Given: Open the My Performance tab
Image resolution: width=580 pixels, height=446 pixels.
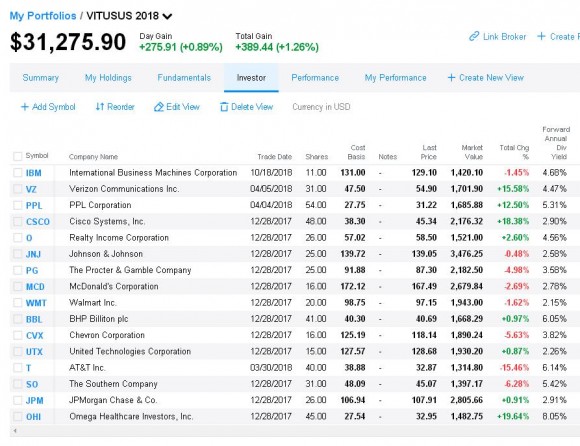Looking at the screenshot, I should (x=395, y=78).
